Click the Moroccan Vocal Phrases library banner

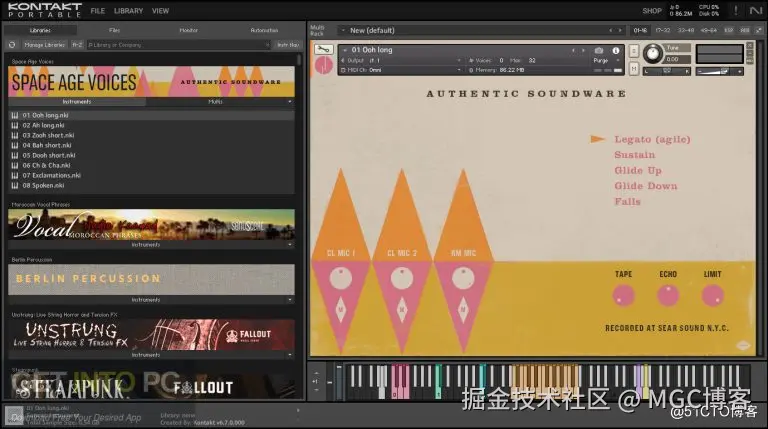pyautogui.click(x=151, y=225)
